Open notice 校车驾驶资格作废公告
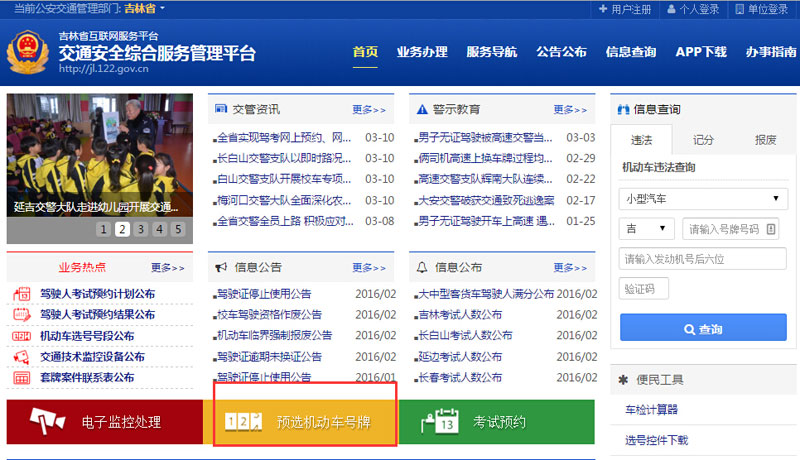This screenshot has height=460, width=800. [x=269, y=315]
